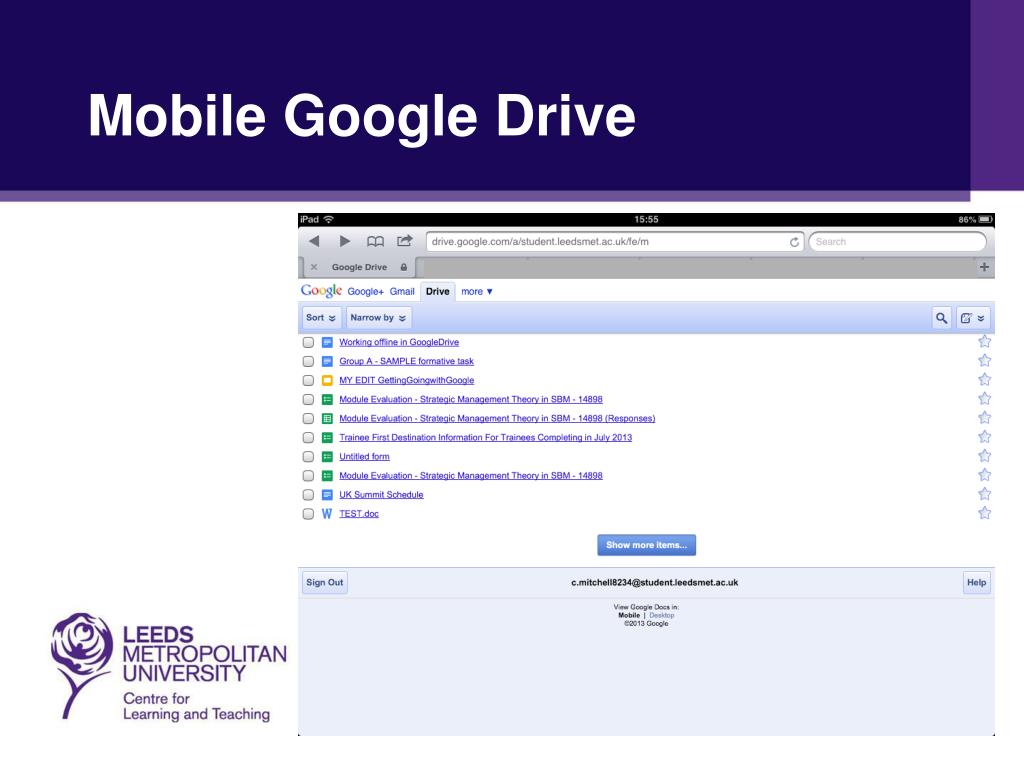Click the Mobile view text
Viewport: 1024px width, 768px height.
[x=629, y=615]
